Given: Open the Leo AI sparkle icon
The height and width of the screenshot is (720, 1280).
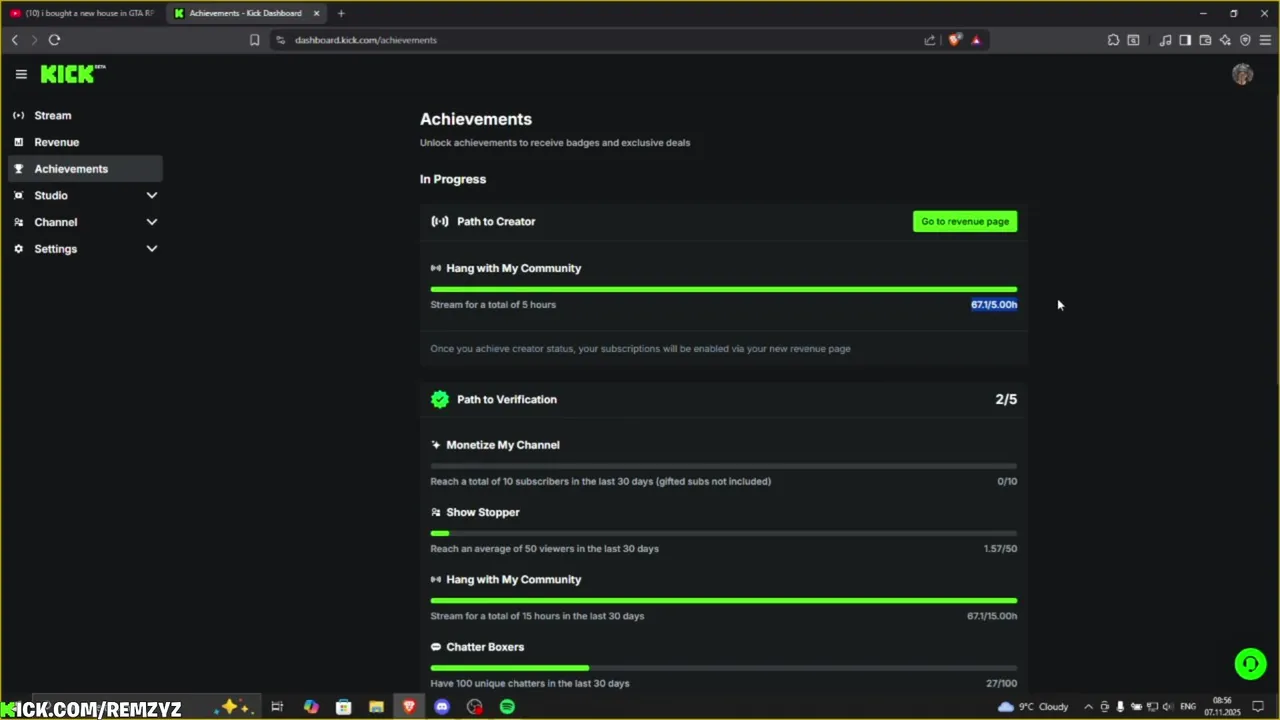Looking at the screenshot, I should [1225, 40].
